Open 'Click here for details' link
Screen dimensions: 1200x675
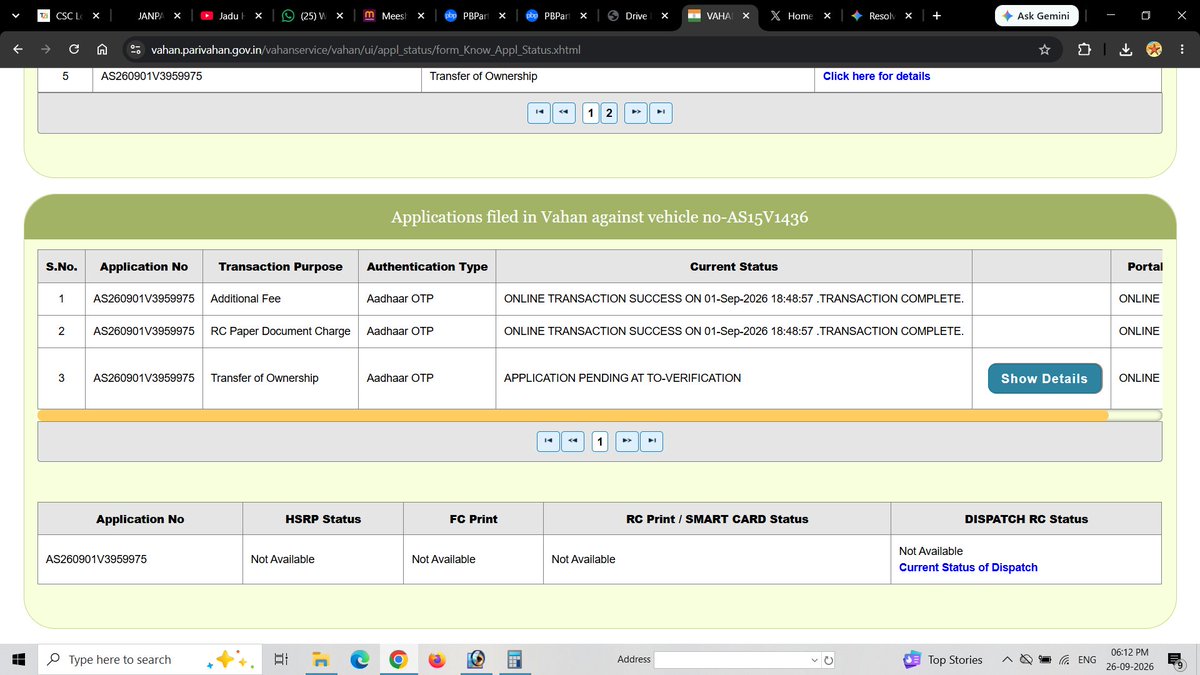pyautogui.click(x=876, y=76)
